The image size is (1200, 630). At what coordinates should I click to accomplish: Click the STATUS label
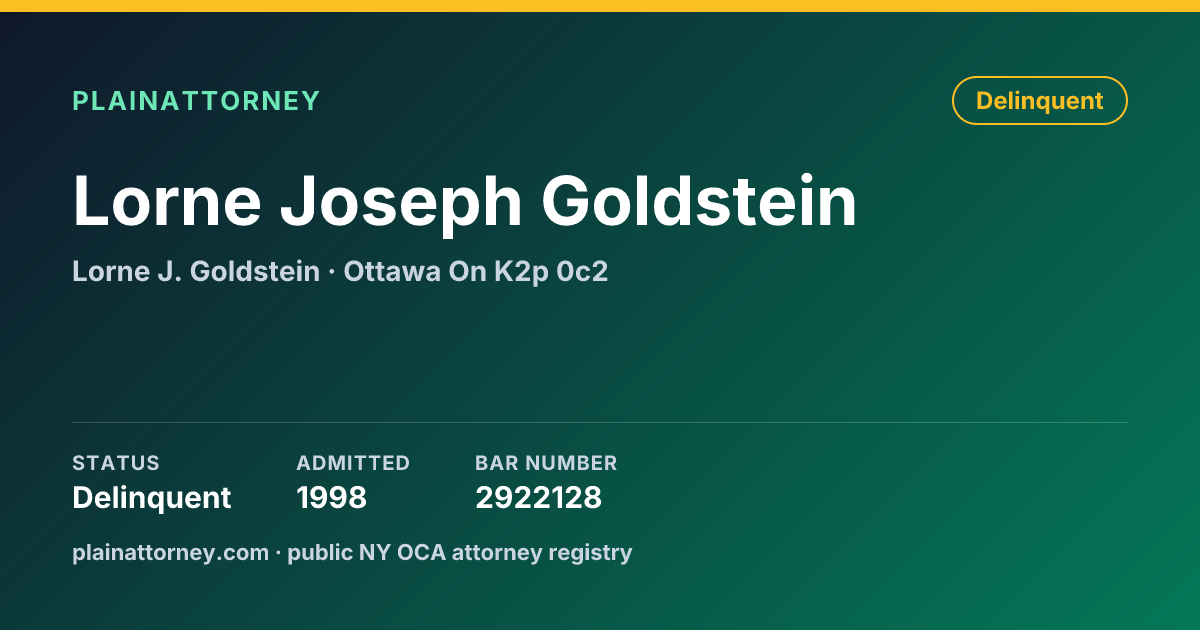(116, 463)
